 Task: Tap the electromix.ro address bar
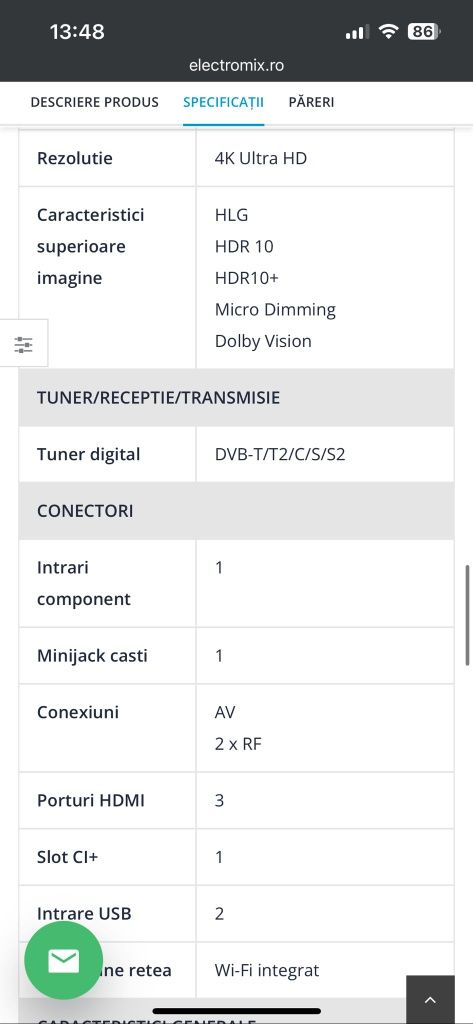236,65
